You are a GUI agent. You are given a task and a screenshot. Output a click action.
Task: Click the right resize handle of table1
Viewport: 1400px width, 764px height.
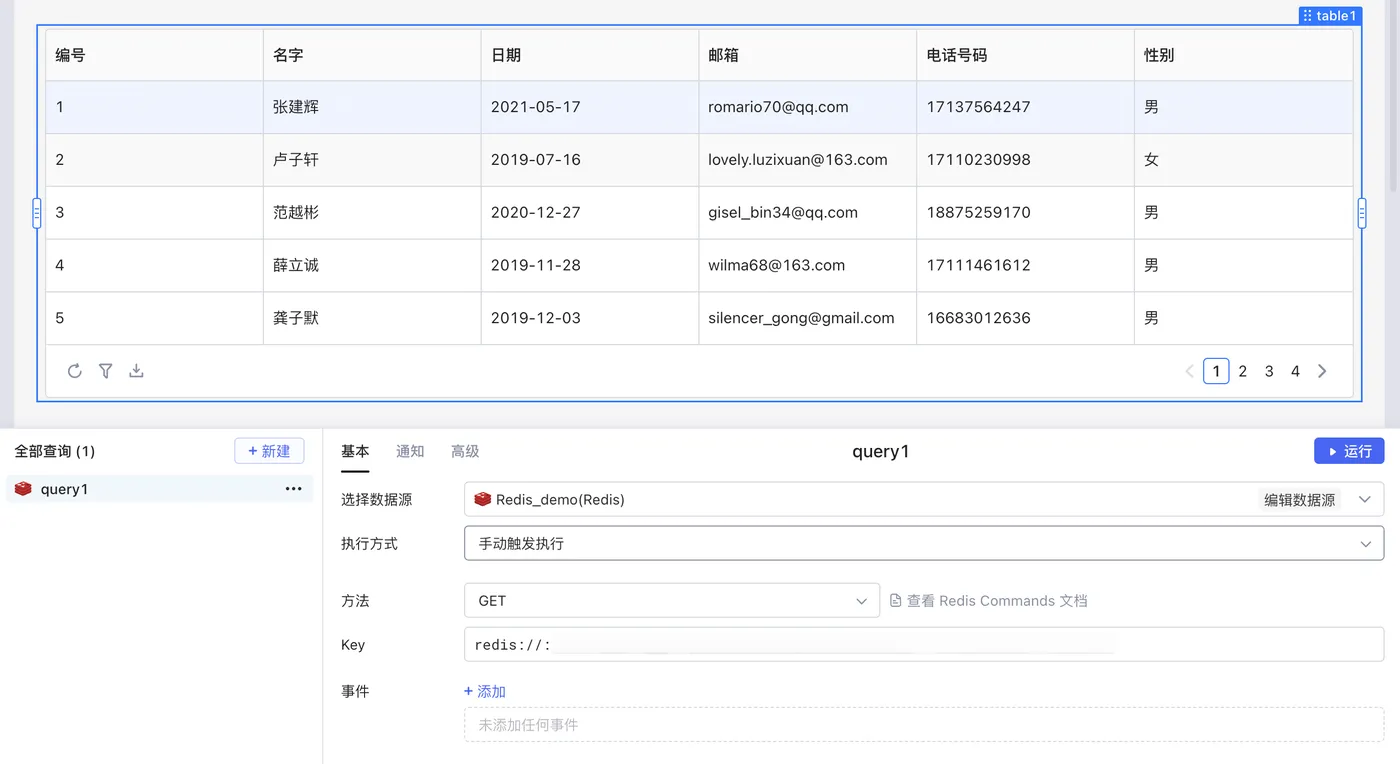click(1362, 213)
